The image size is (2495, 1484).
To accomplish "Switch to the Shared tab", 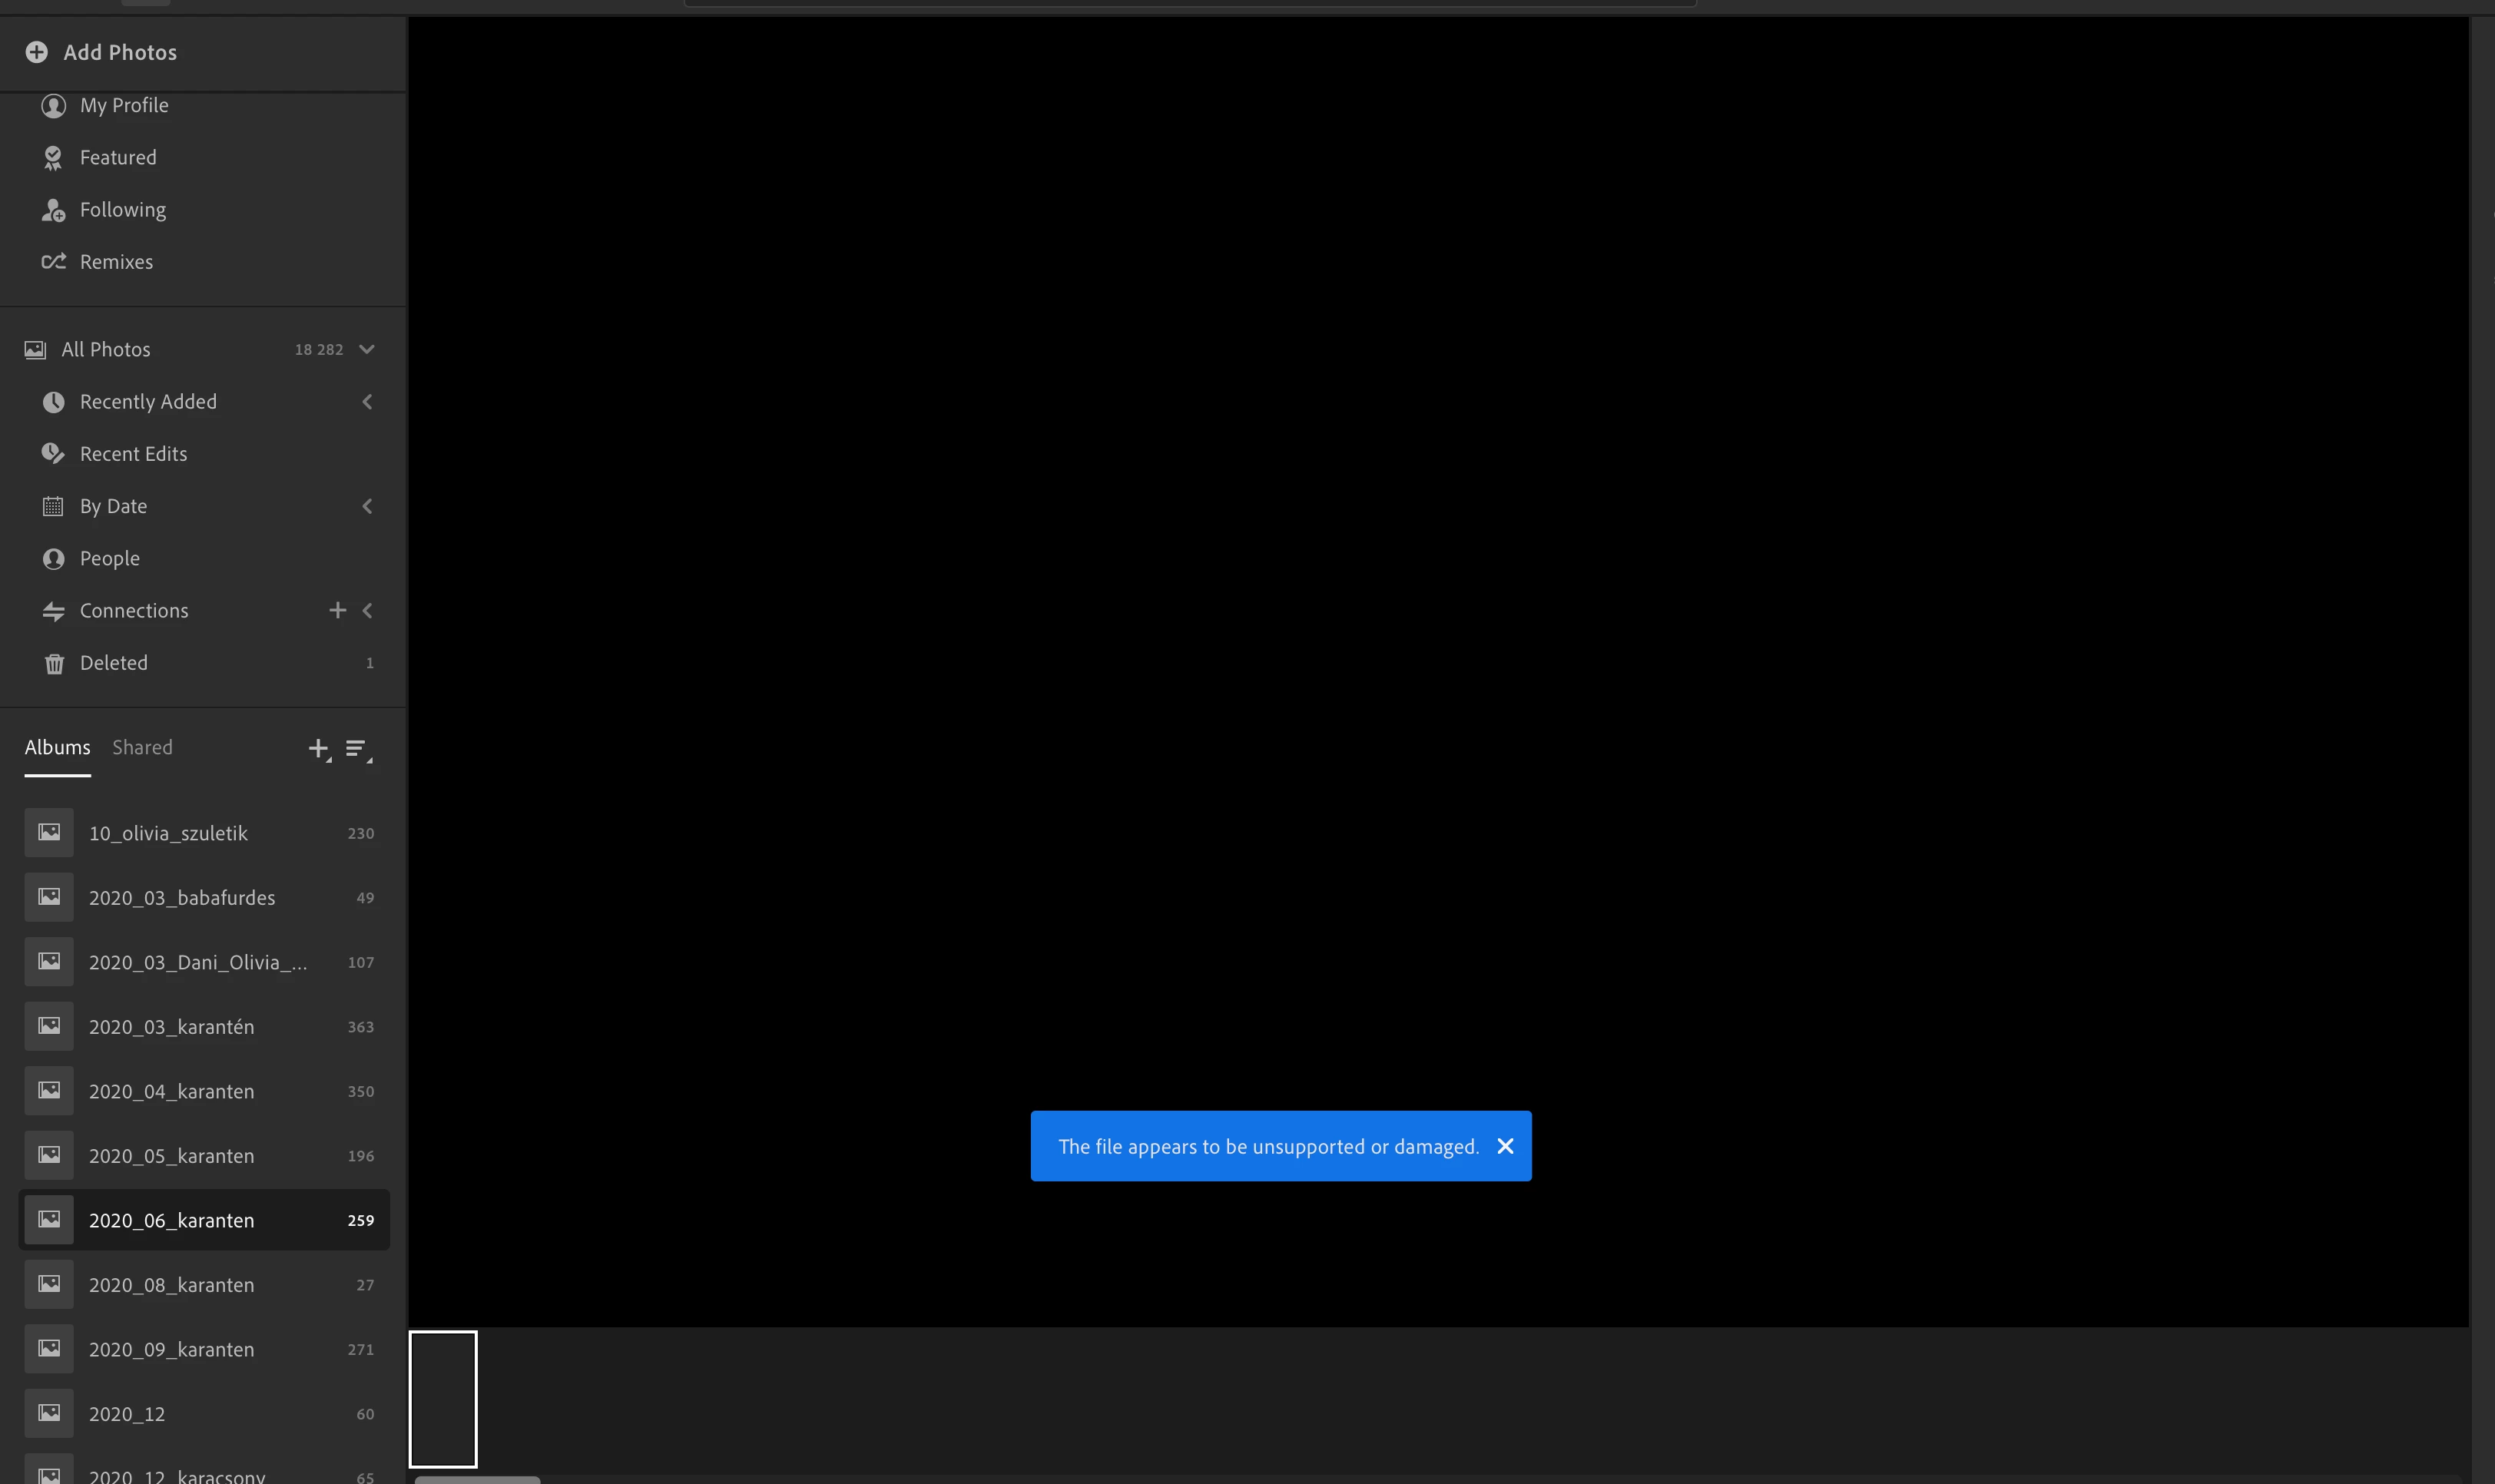I will (x=142, y=747).
